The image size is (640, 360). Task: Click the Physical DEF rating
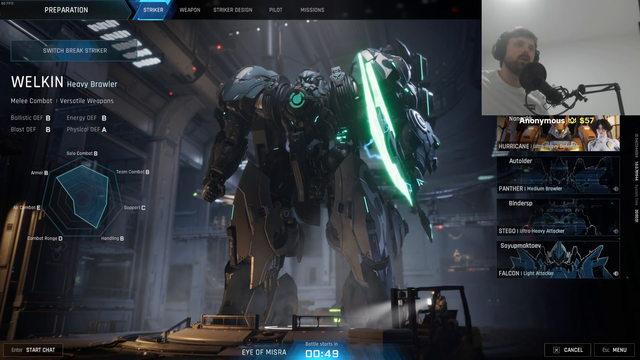pos(87,129)
